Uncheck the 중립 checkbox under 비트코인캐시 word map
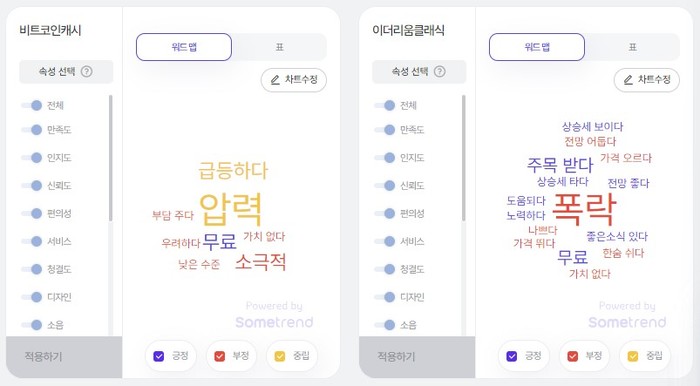 280,356
